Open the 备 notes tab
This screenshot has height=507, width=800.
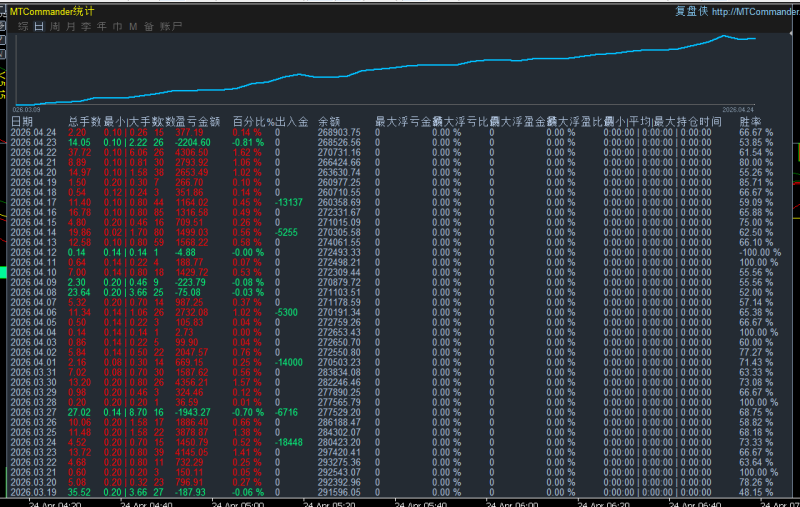click(x=148, y=27)
